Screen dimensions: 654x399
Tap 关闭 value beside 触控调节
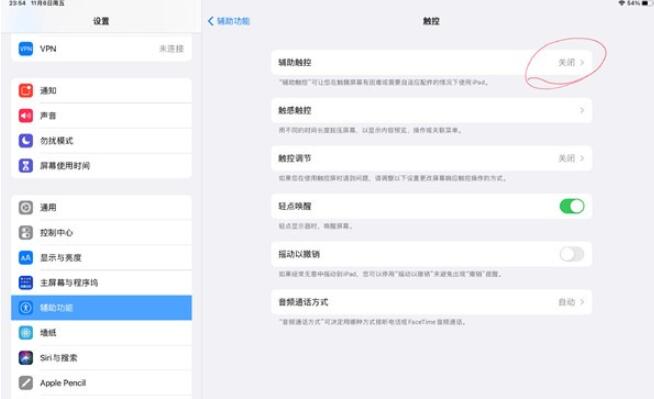tap(567, 158)
